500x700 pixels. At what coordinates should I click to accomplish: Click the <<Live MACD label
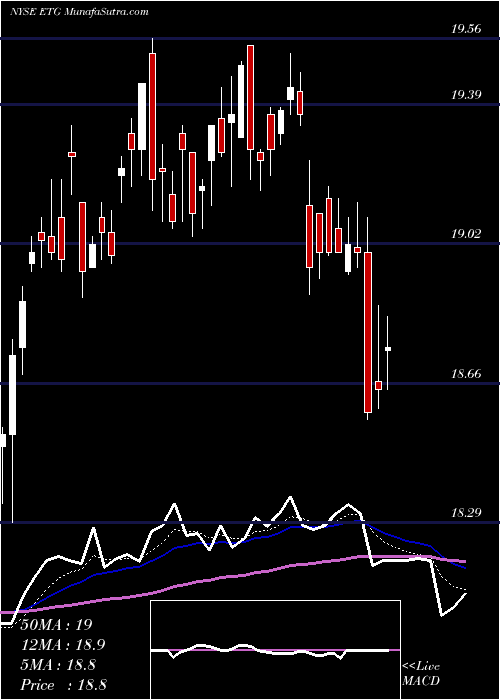[421, 673]
